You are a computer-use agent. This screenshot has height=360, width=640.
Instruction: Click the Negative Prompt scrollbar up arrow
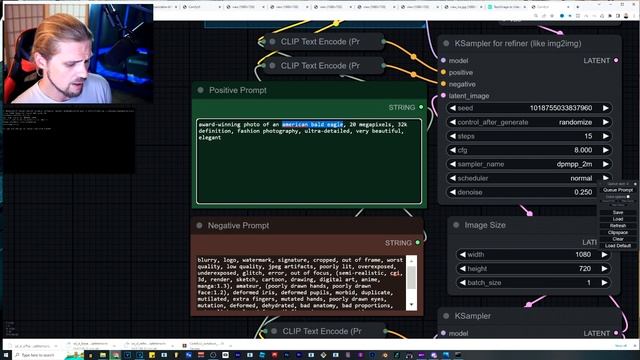pyautogui.click(x=411, y=261)
